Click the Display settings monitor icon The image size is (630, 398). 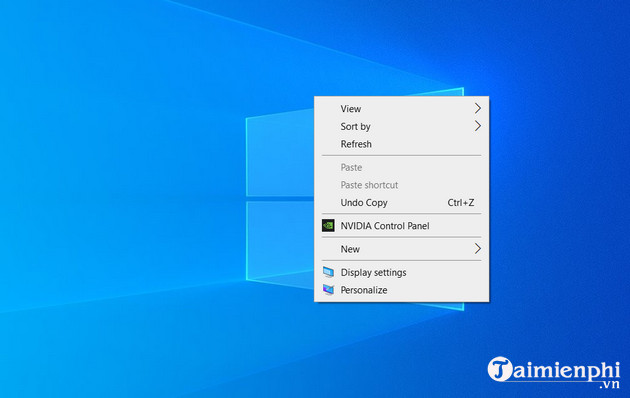coord(328,272)
